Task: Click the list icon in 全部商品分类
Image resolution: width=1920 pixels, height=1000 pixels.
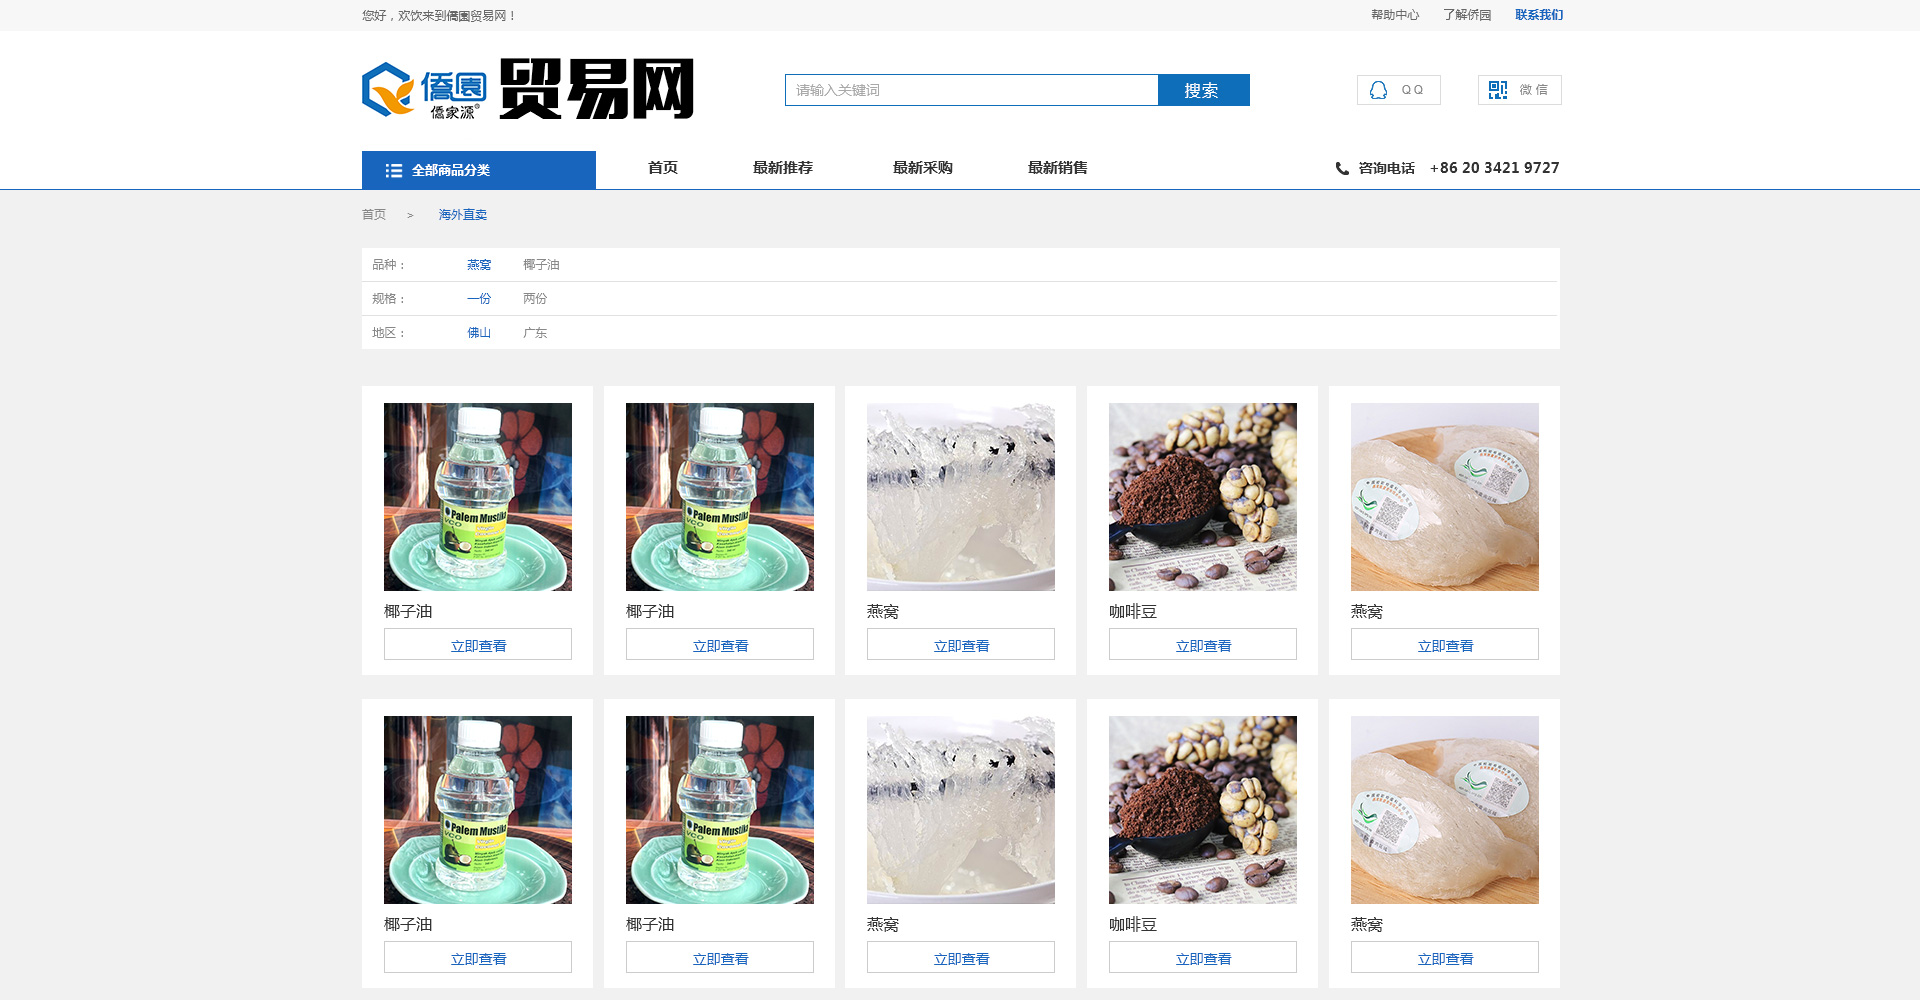Action: click(x=394, y=171)
